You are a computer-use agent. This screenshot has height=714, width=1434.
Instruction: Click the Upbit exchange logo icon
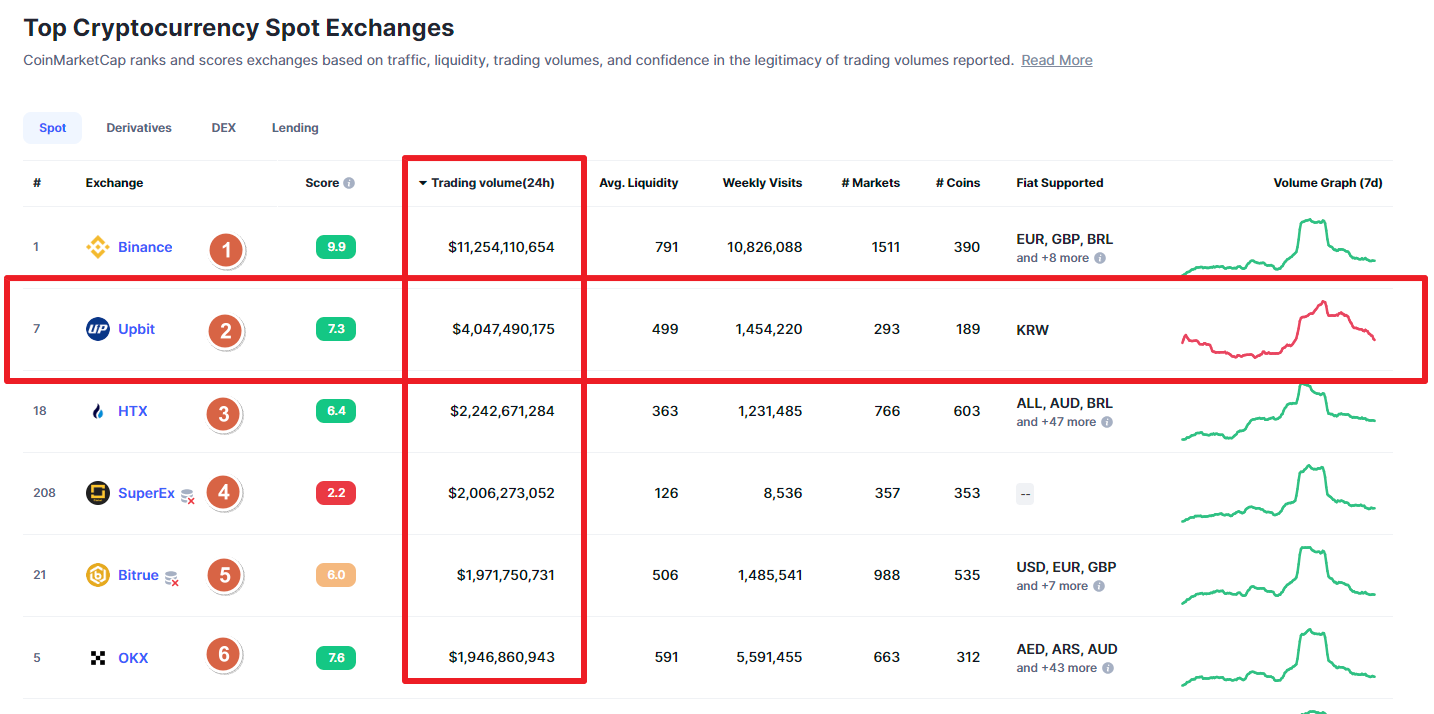pyautogui.click(x=98, y=329)
